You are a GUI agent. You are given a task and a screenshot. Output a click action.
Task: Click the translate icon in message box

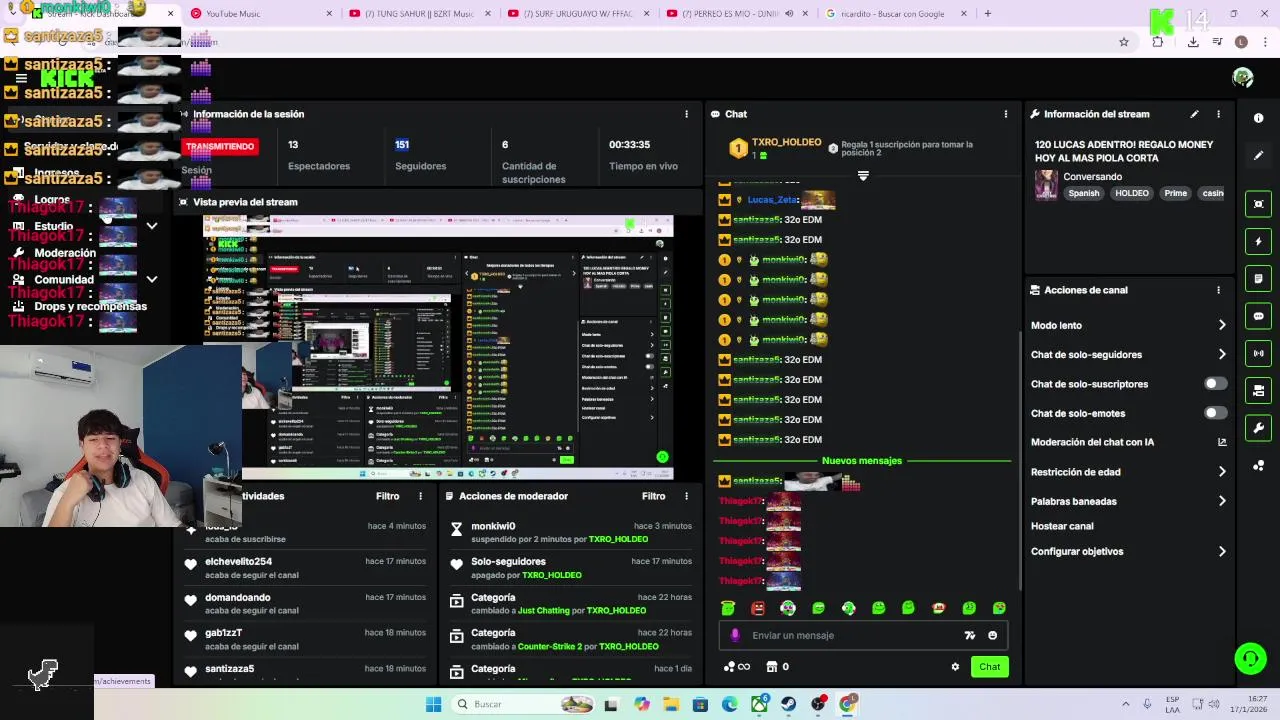[969, 635]
